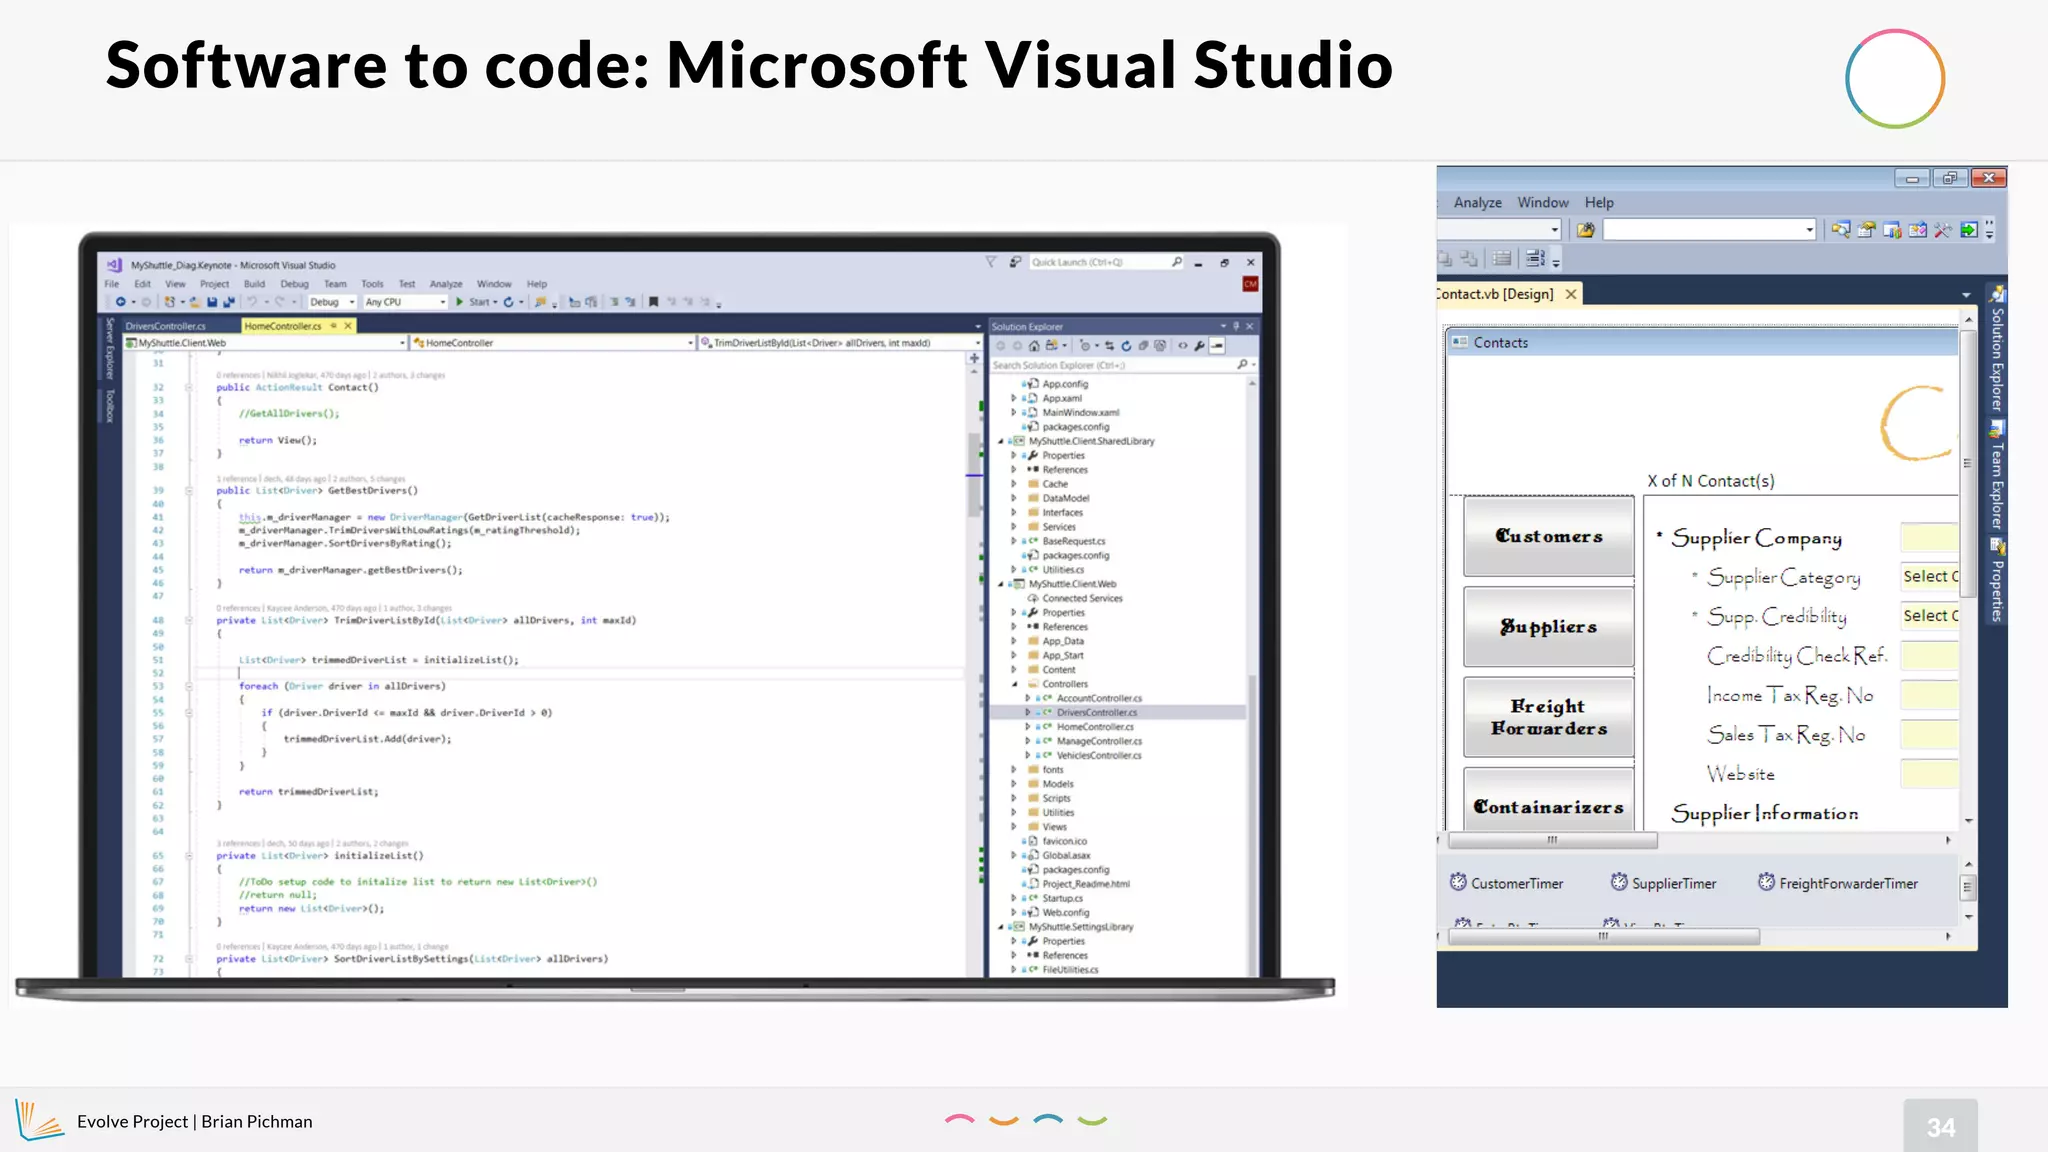Click the Refresh icon in Solution Explorer
The image size is (2048, 1152).
tap(1126, 346)
